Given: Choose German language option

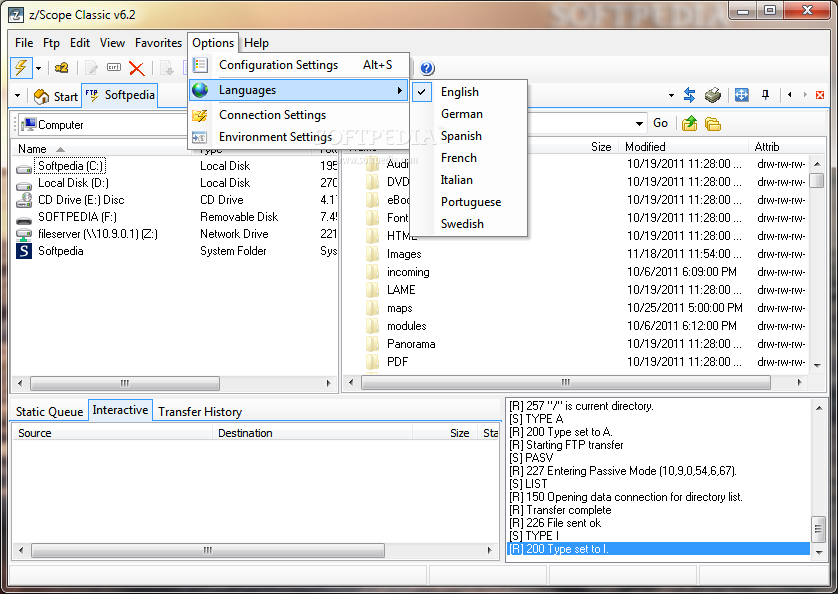Looking at the screenshot, I should [x=469, y=114].
